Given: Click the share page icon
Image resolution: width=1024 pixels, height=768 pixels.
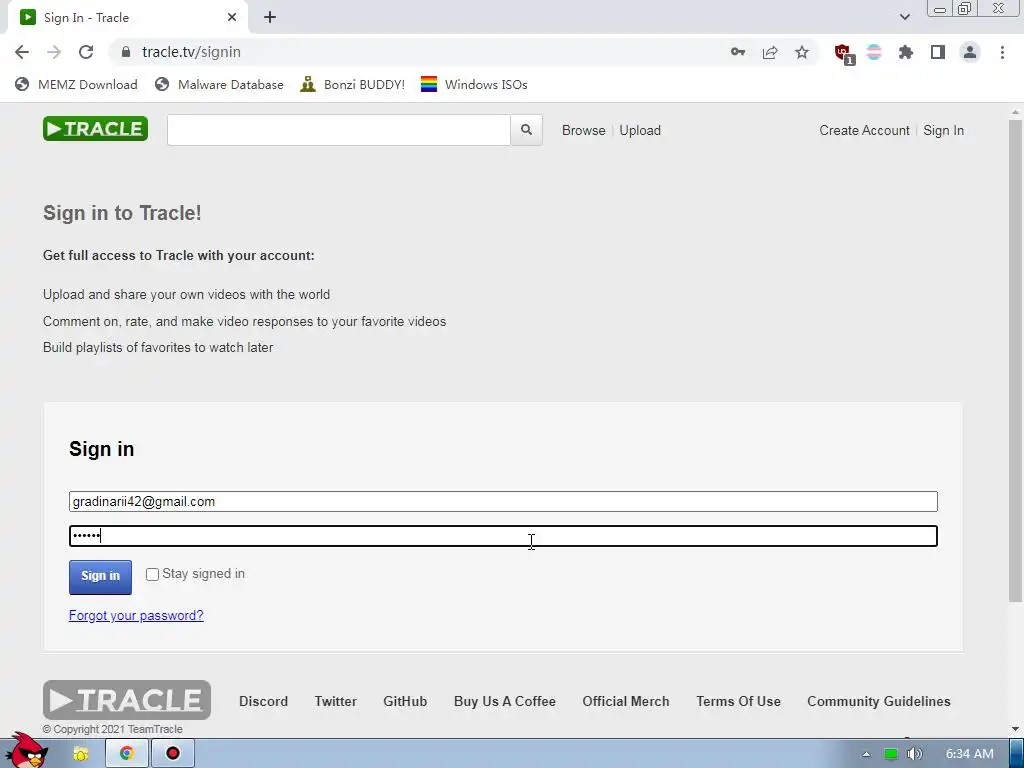Looking at the screenshot, I should pyautogui.click(x=770, y=52).
